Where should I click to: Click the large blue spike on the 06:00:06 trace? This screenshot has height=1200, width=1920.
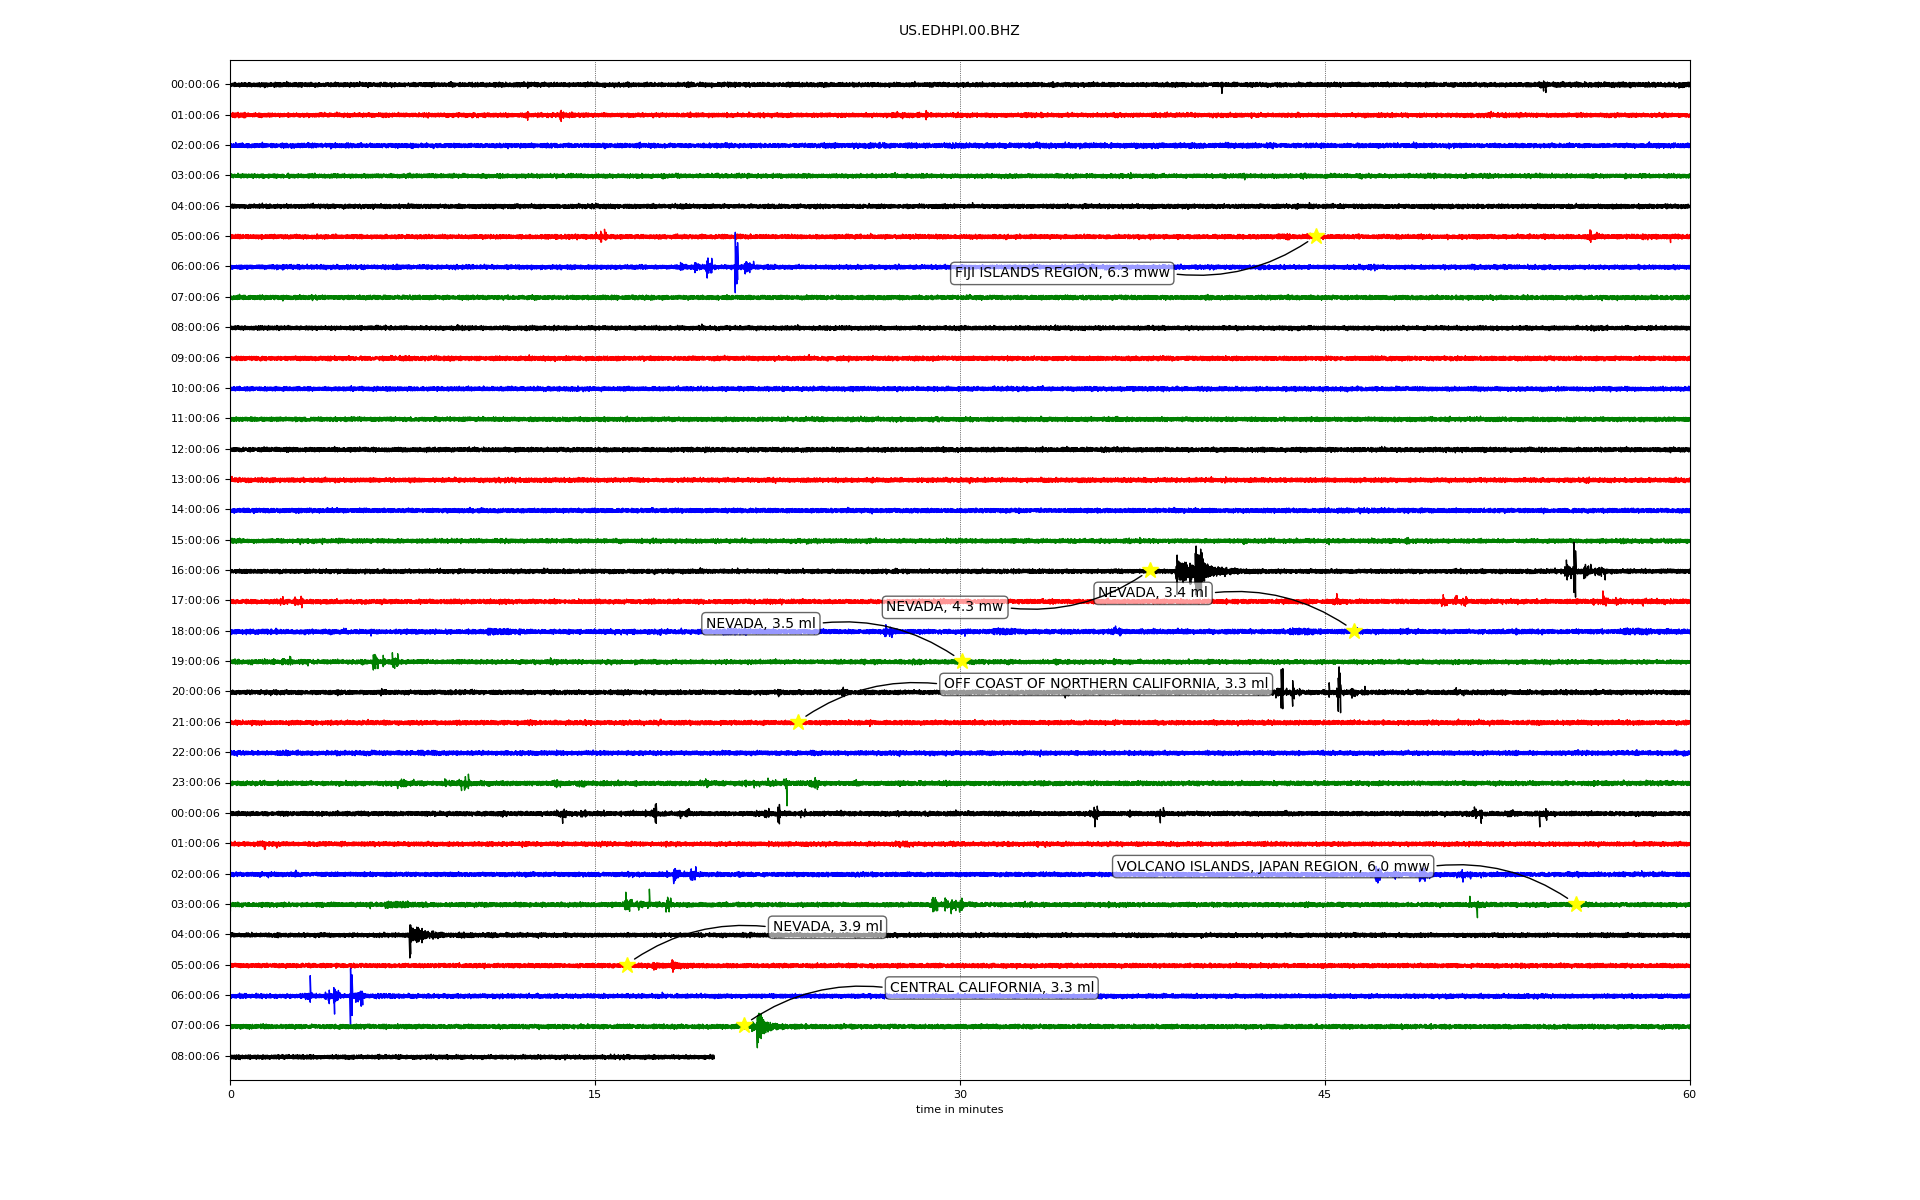tap(735, 262)
